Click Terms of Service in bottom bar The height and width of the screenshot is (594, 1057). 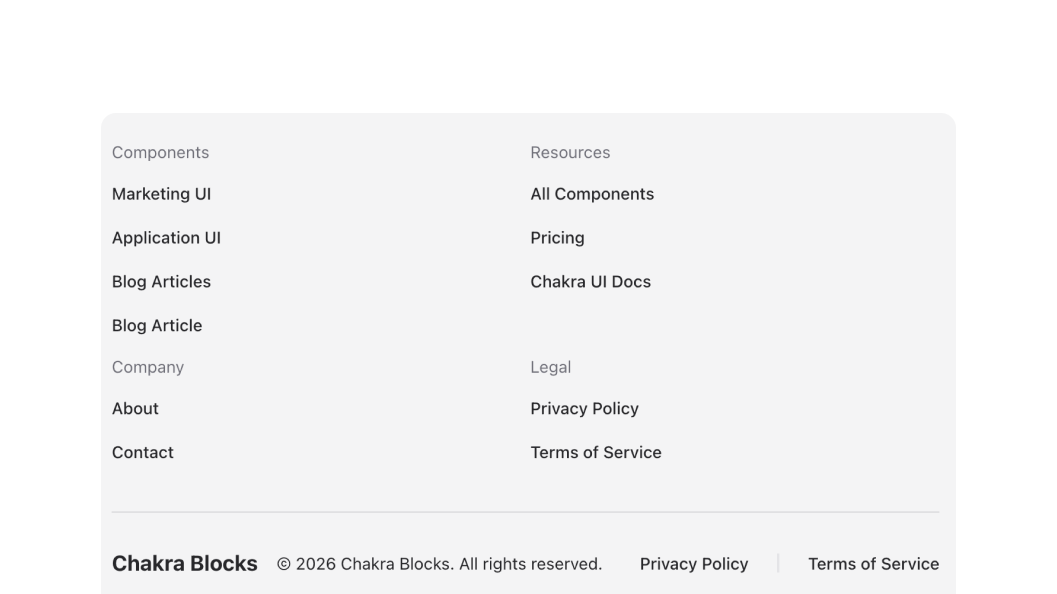tap(873, 564)
